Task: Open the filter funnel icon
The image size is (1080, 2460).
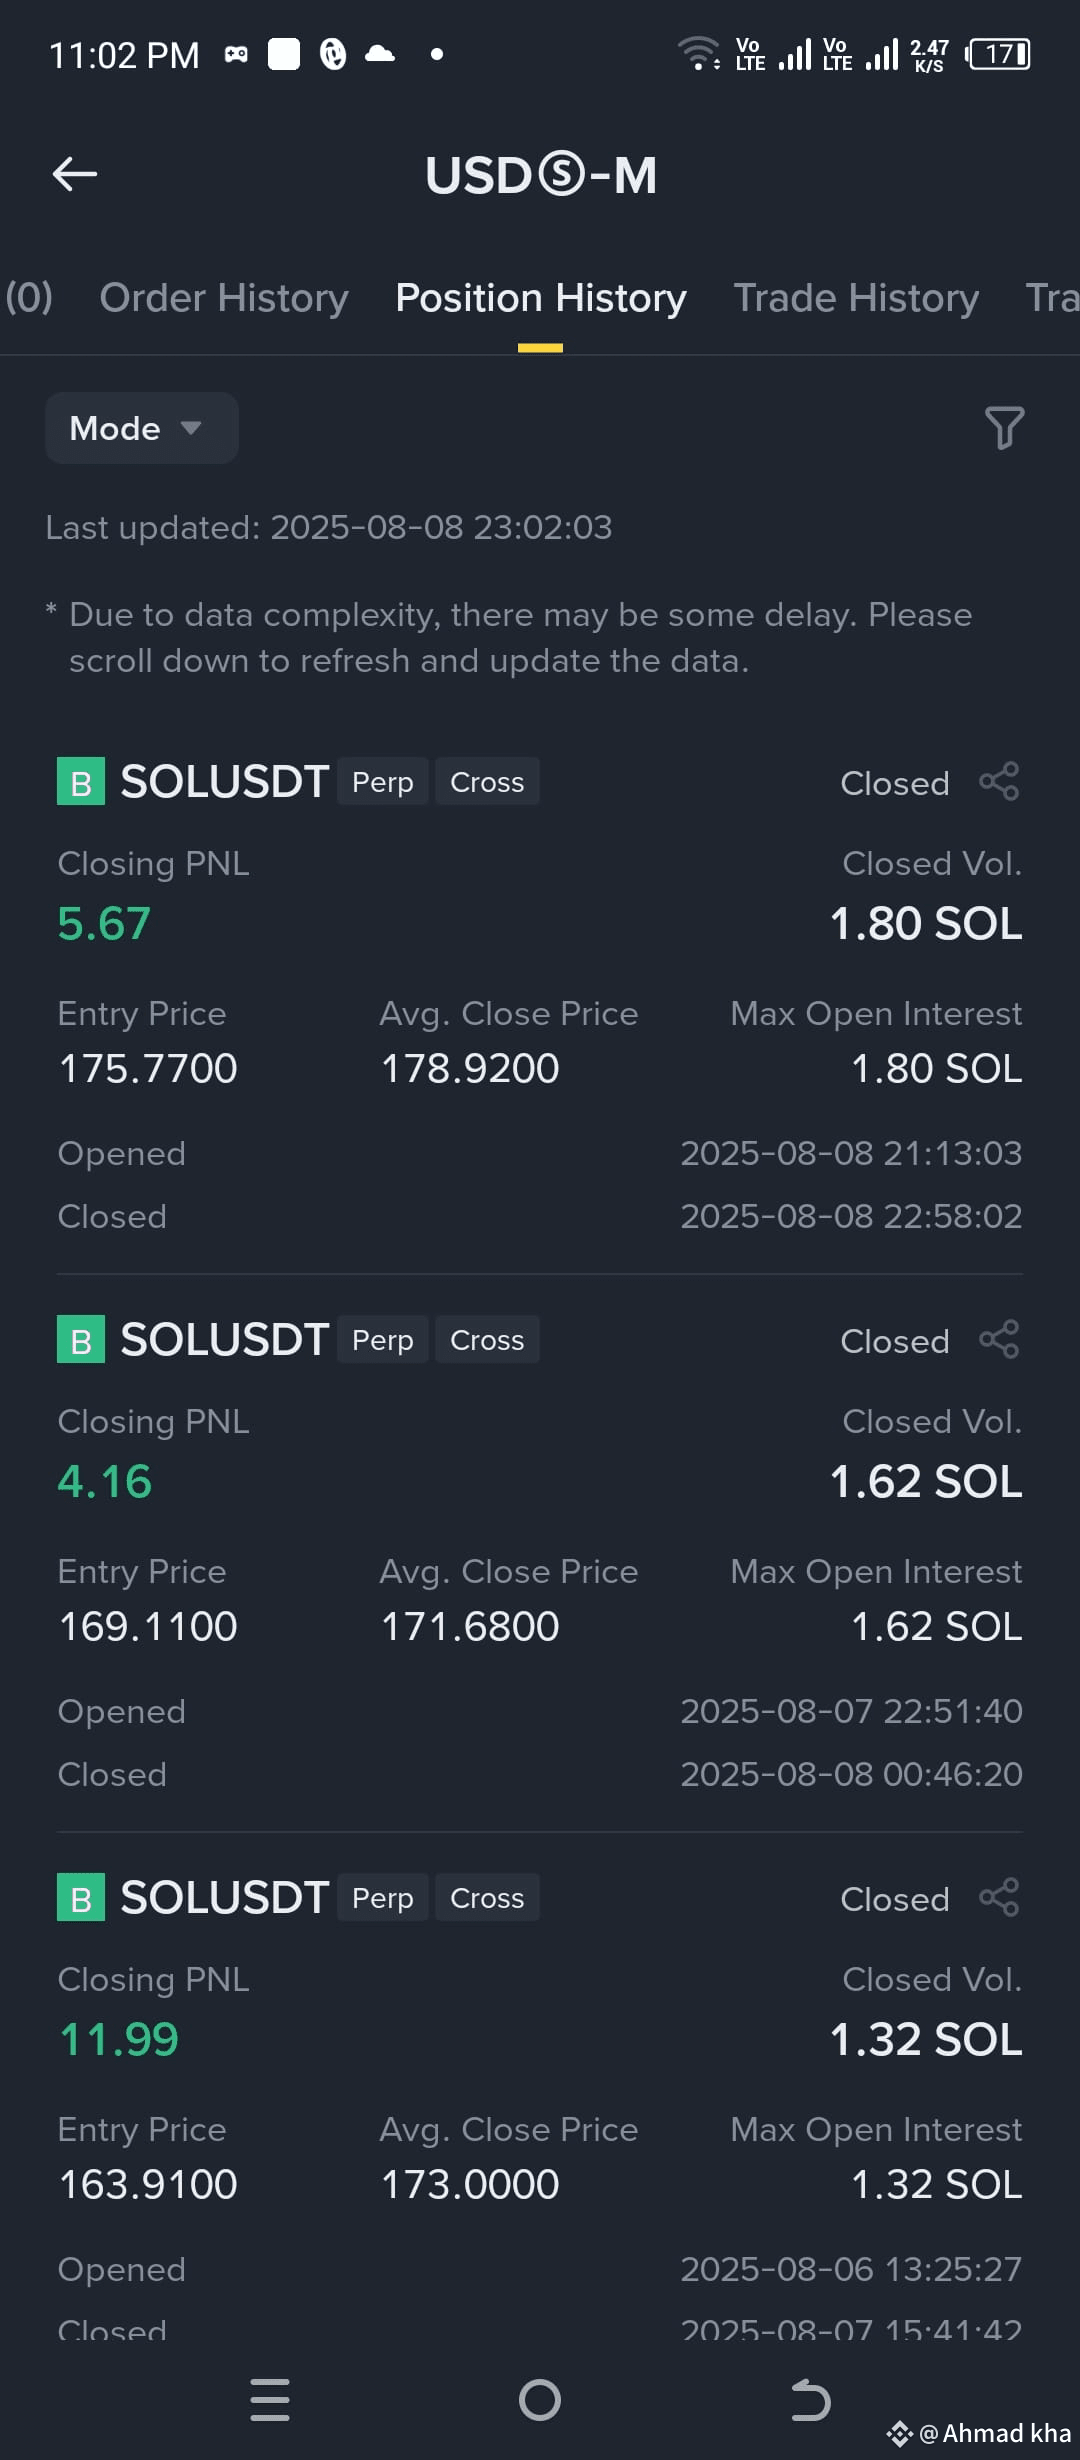Action: [1004, 428]
